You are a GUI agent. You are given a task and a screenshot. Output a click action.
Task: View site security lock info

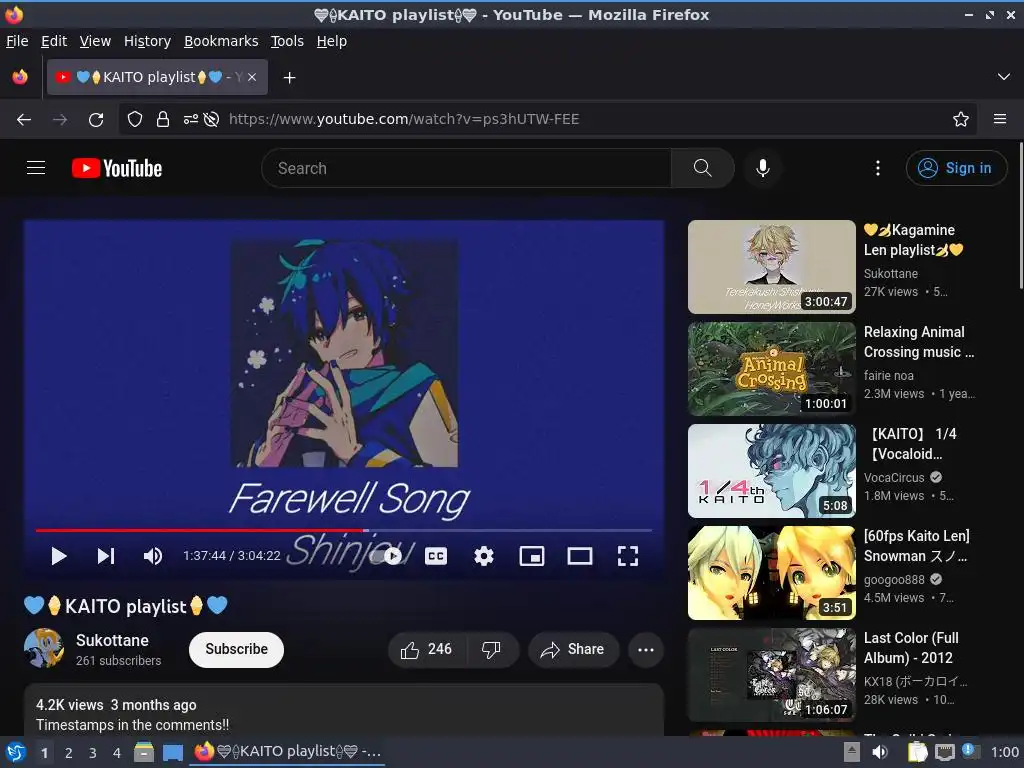click(x=163, y=119)
